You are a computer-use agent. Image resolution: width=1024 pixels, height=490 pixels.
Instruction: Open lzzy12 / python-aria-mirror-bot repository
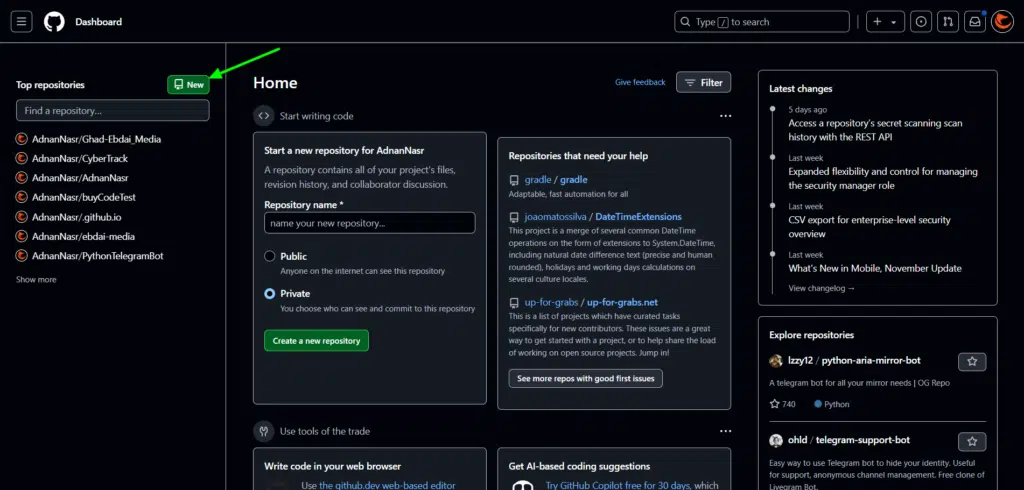854,361
